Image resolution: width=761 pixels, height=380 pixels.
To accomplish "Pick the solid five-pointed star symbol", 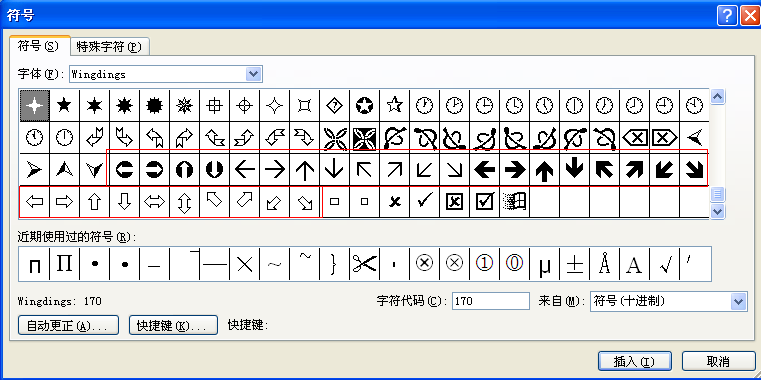I will pyautogui.click(x=64, y=105).
